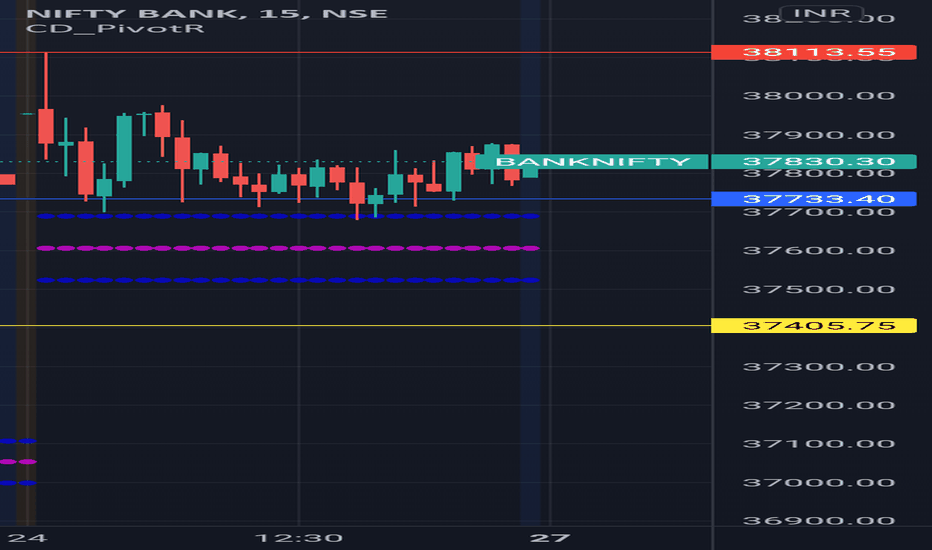Select the upper blue dotted pivot line near 37700

(x=288, y=216)
